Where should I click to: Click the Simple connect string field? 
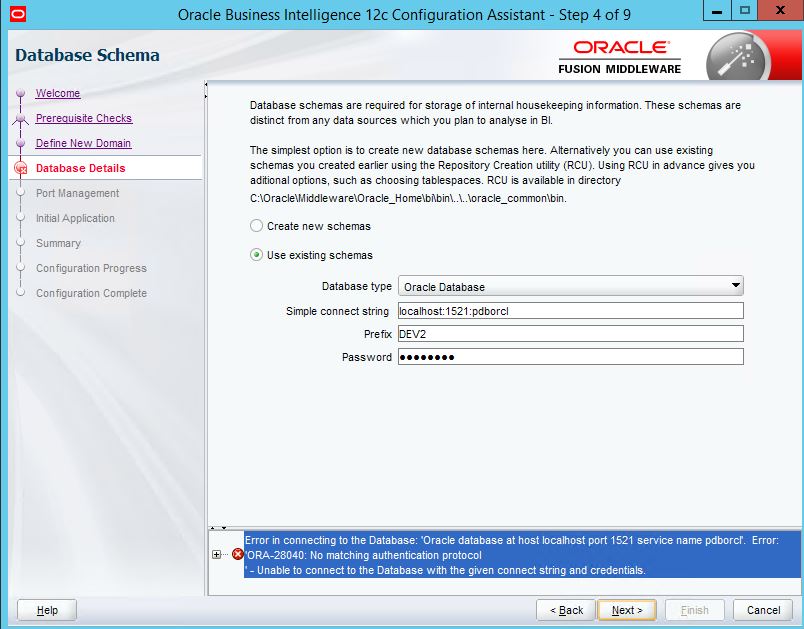click(570, 311)
